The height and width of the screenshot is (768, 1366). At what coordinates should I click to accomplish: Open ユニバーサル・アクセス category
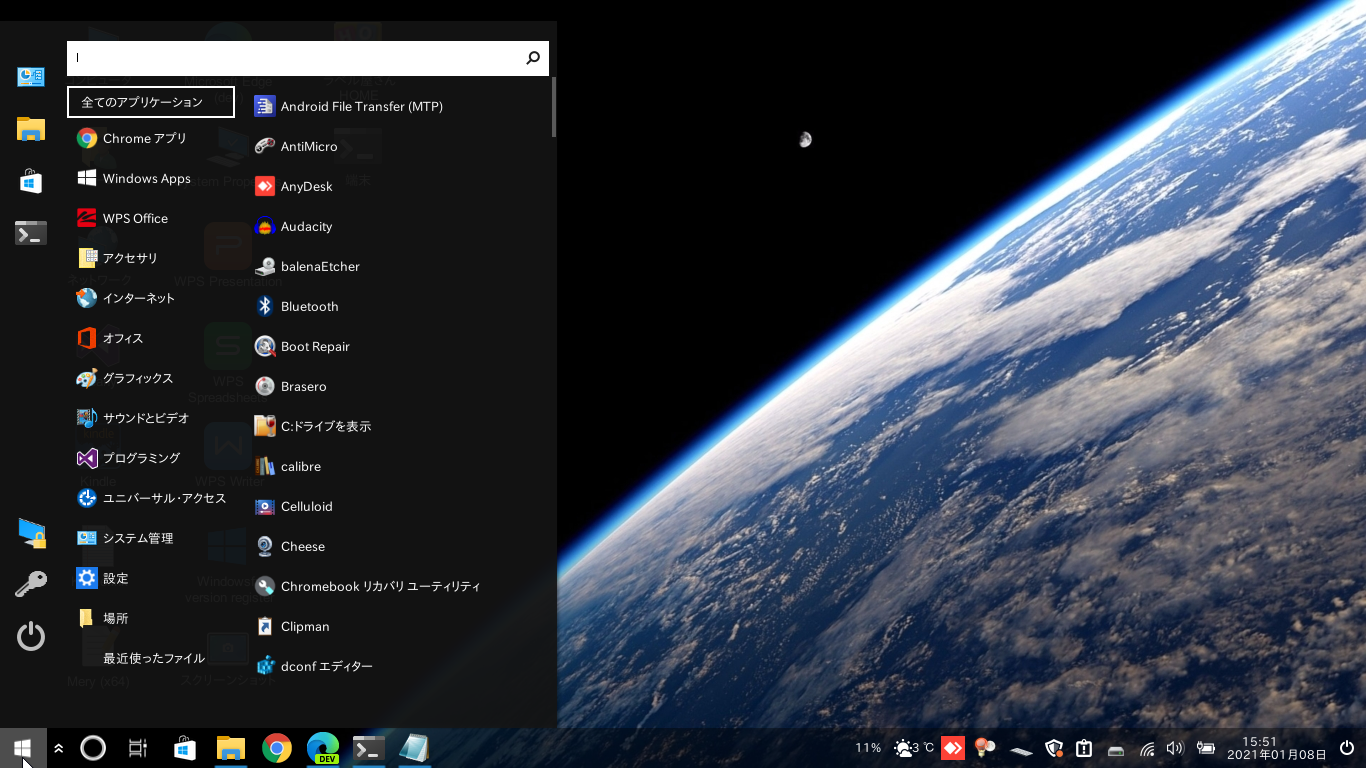151,498
